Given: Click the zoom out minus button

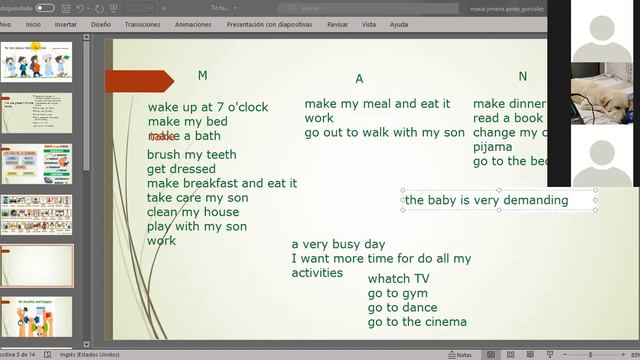Looking at the screenshot, I should tap(564, 355).
